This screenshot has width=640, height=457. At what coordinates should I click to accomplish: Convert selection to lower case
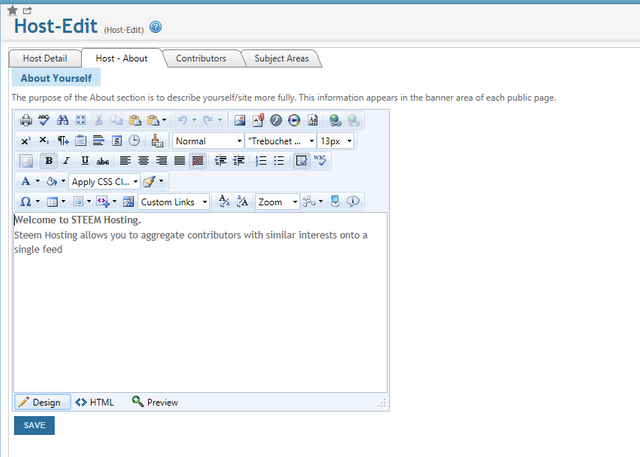[224, 202]
